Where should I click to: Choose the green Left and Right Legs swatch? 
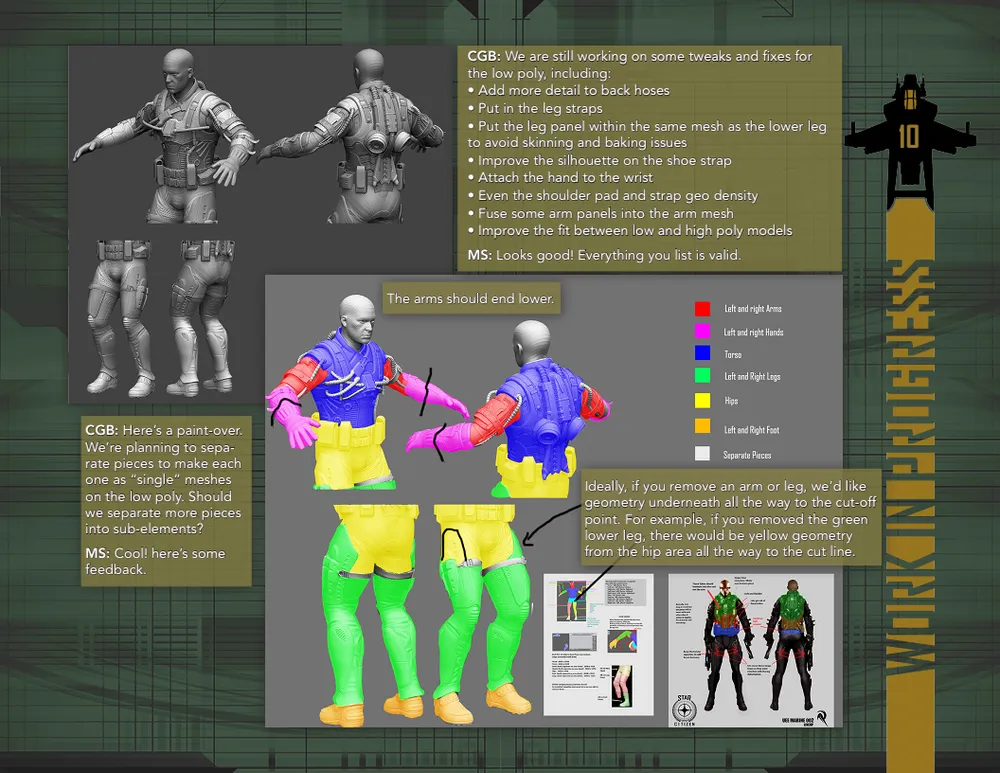pos(702,376)
